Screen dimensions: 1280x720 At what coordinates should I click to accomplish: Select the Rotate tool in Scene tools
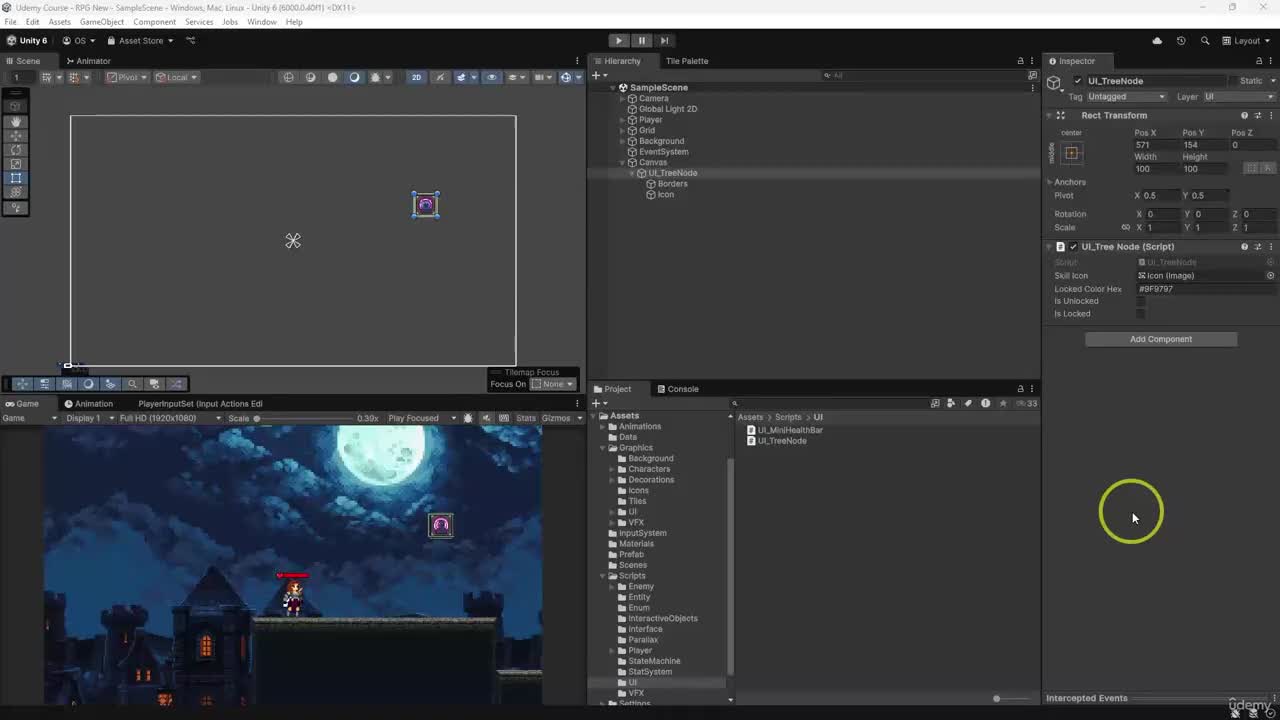point(16,150)
